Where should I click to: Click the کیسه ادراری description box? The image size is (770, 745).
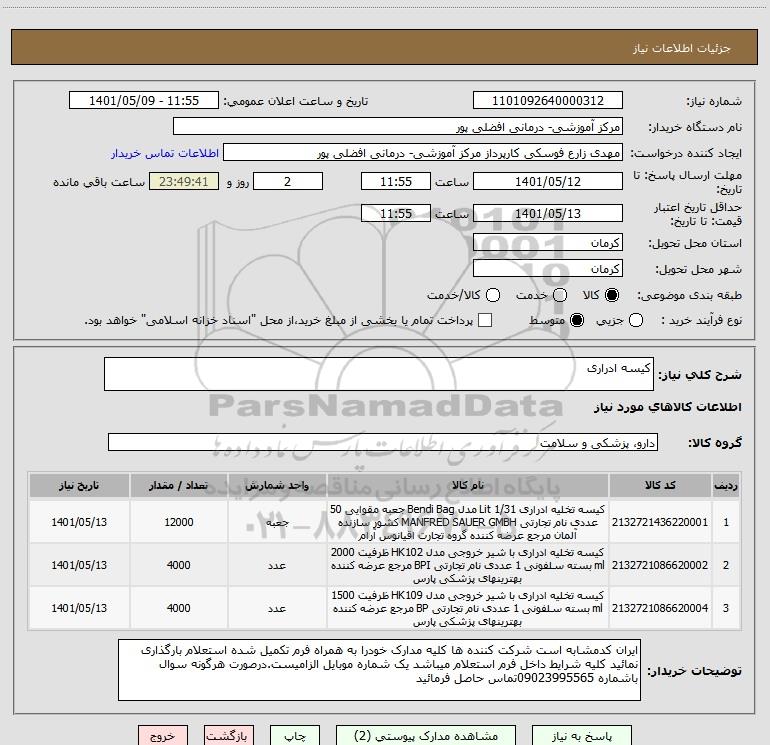[x=379, y=374]
